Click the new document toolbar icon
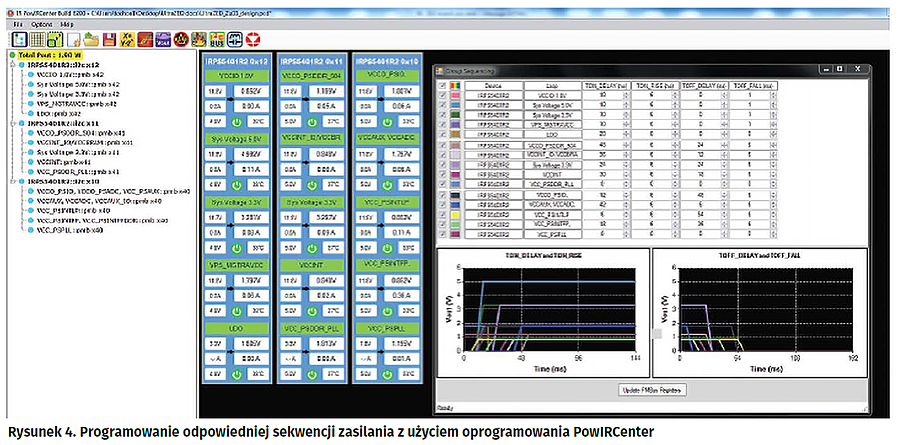The height and width of the screenshot is (445, 900). coord(73,39)
